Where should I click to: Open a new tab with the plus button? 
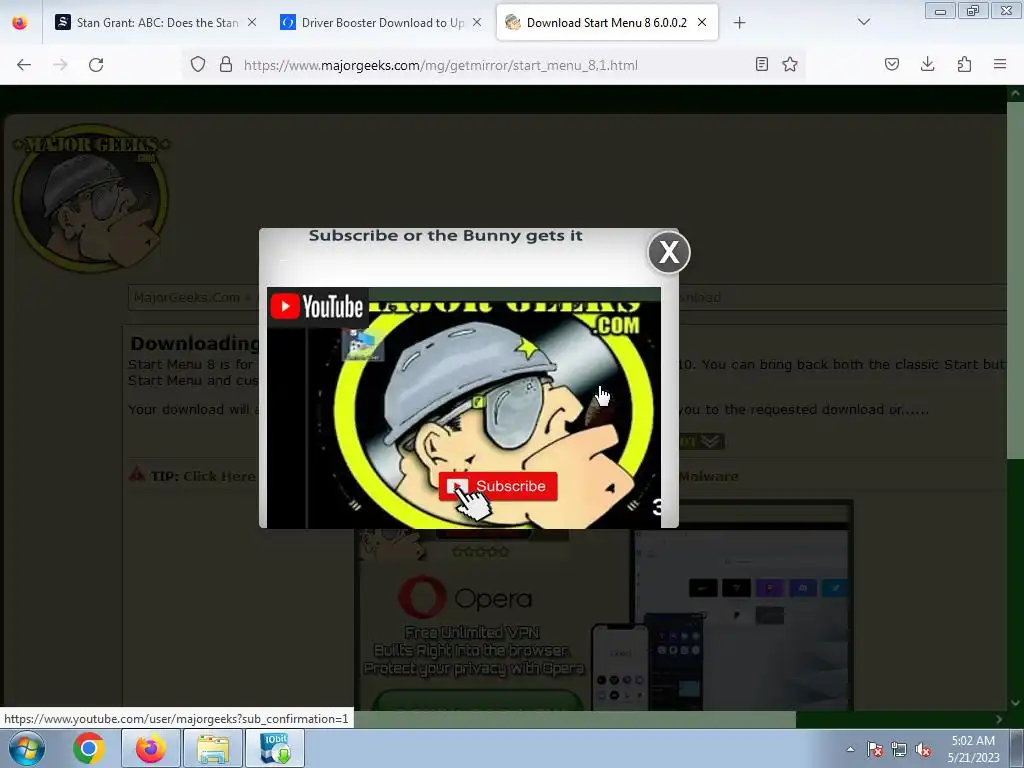click(x=739, y=23)
